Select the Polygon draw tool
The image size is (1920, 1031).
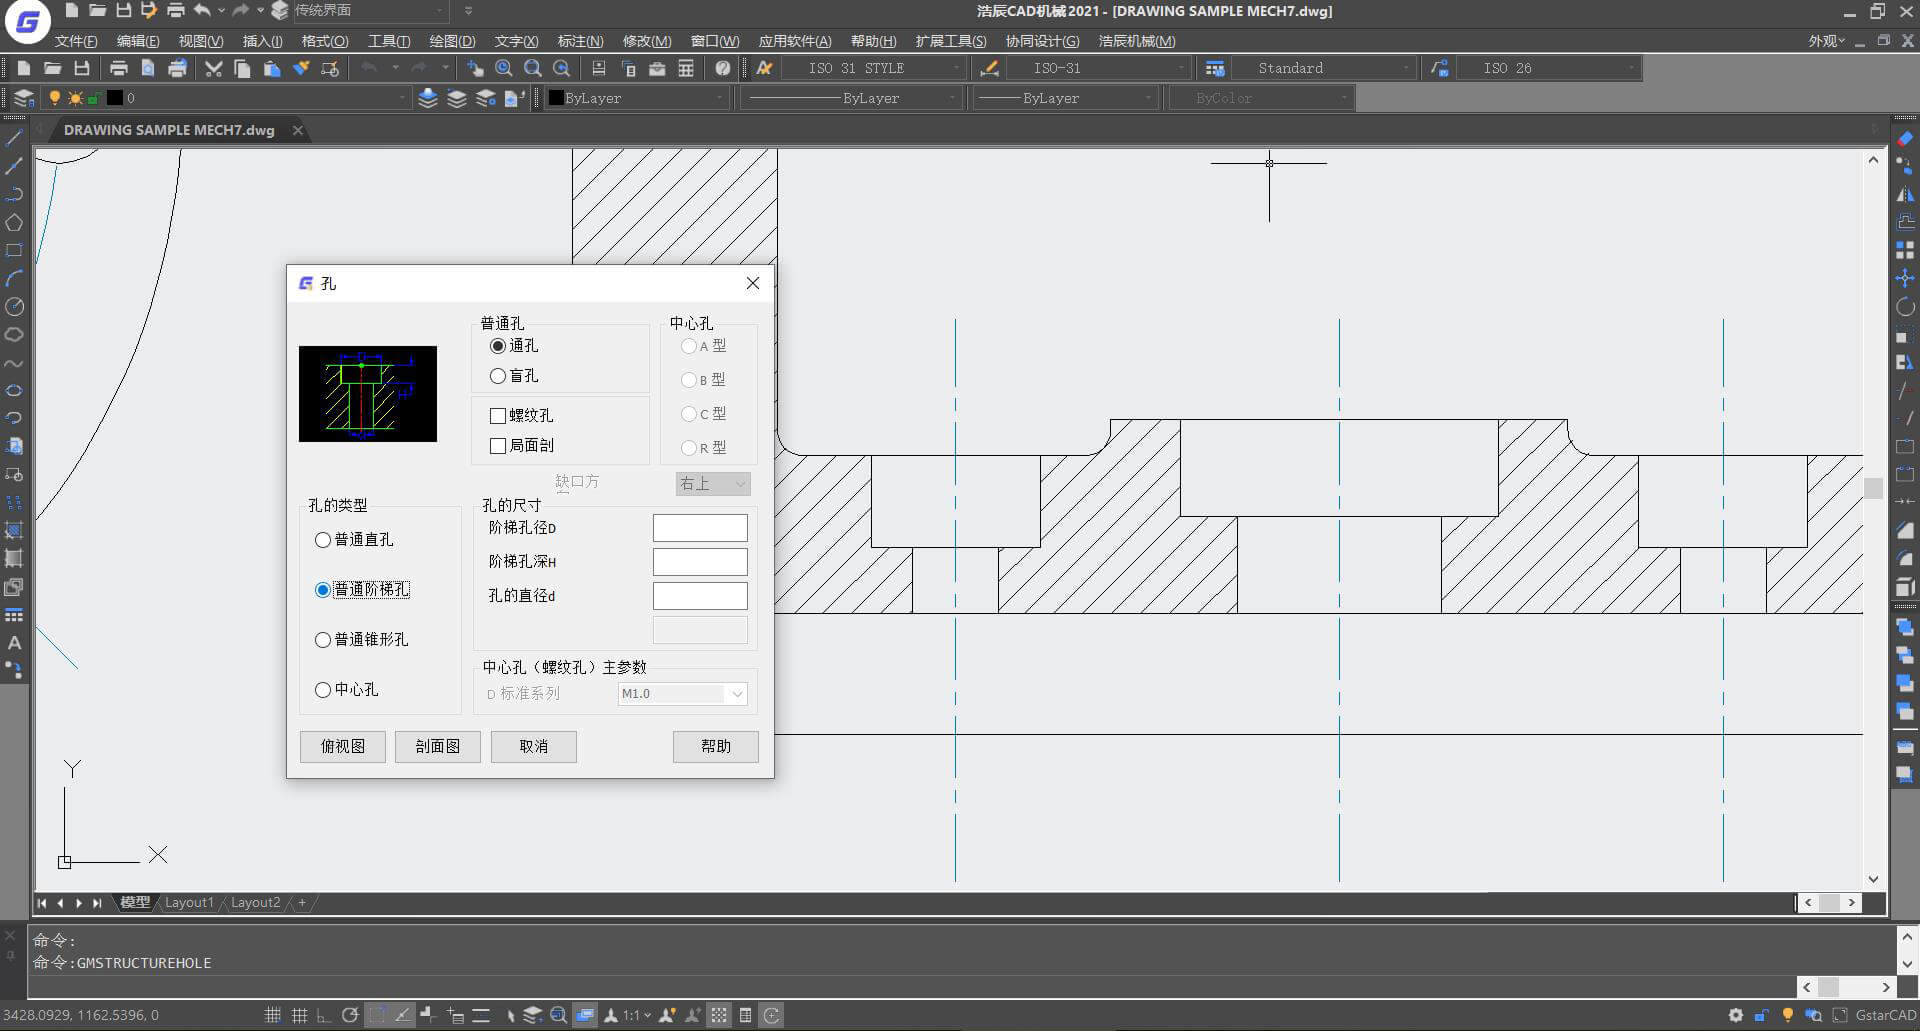tap(14, 223)
